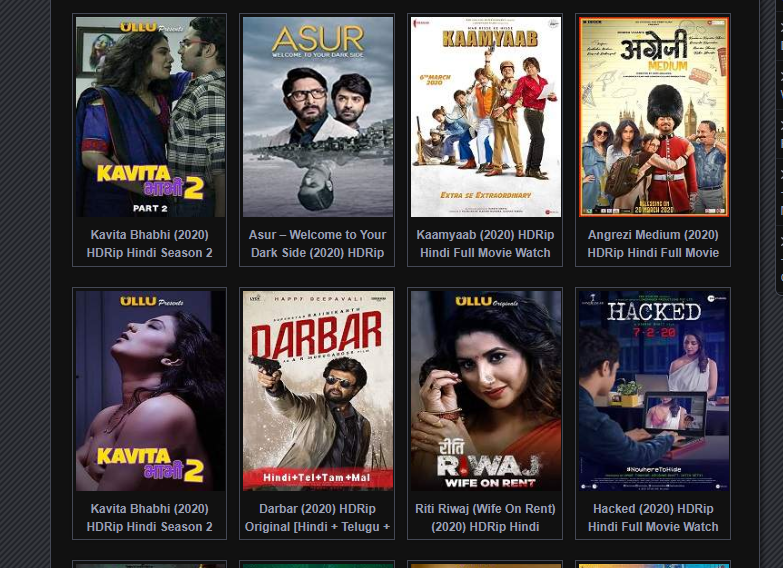
Task: Open the "Darbar (2020) HDRip Original" link
Action: pos(318,518)
